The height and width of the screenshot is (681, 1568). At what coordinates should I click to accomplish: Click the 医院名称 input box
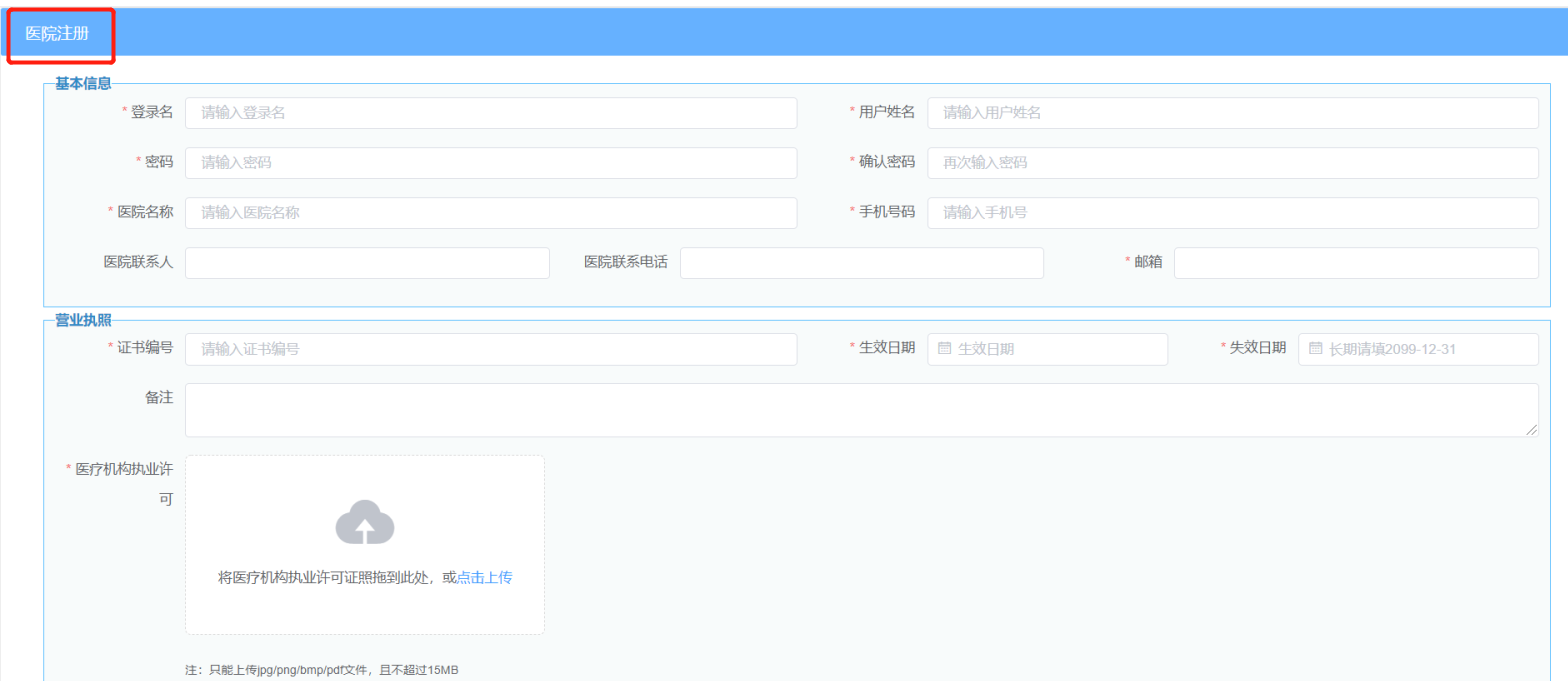(490, 213)
